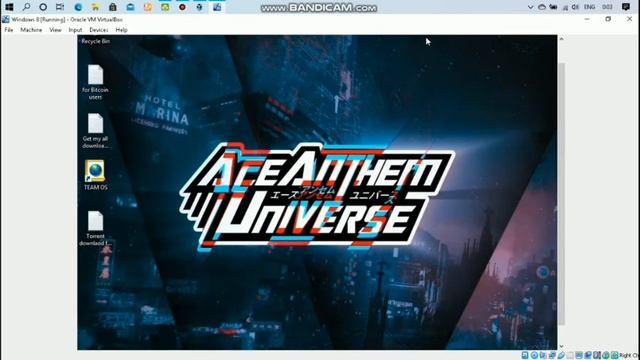Click the optical disc status icon
The width and height of the screenshot is (640, 360).
534,355
